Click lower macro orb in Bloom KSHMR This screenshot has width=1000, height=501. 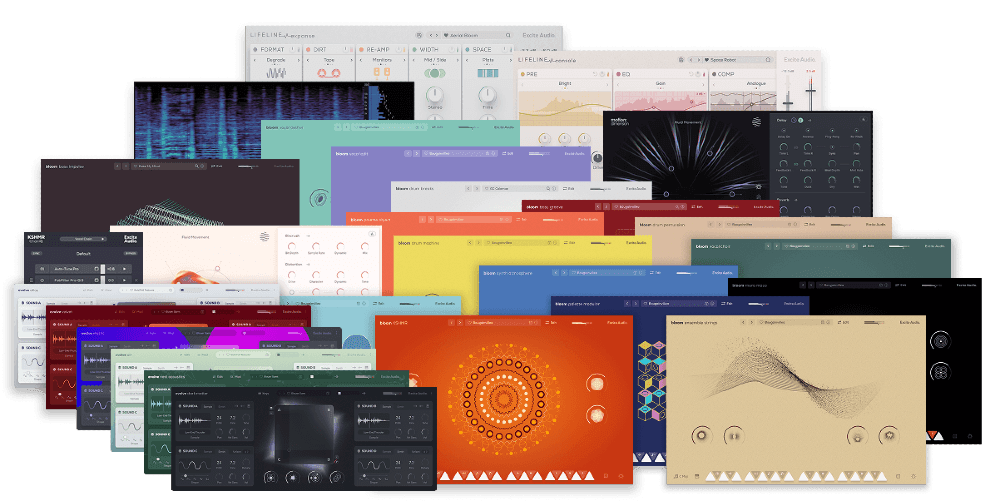pos(596,416)
